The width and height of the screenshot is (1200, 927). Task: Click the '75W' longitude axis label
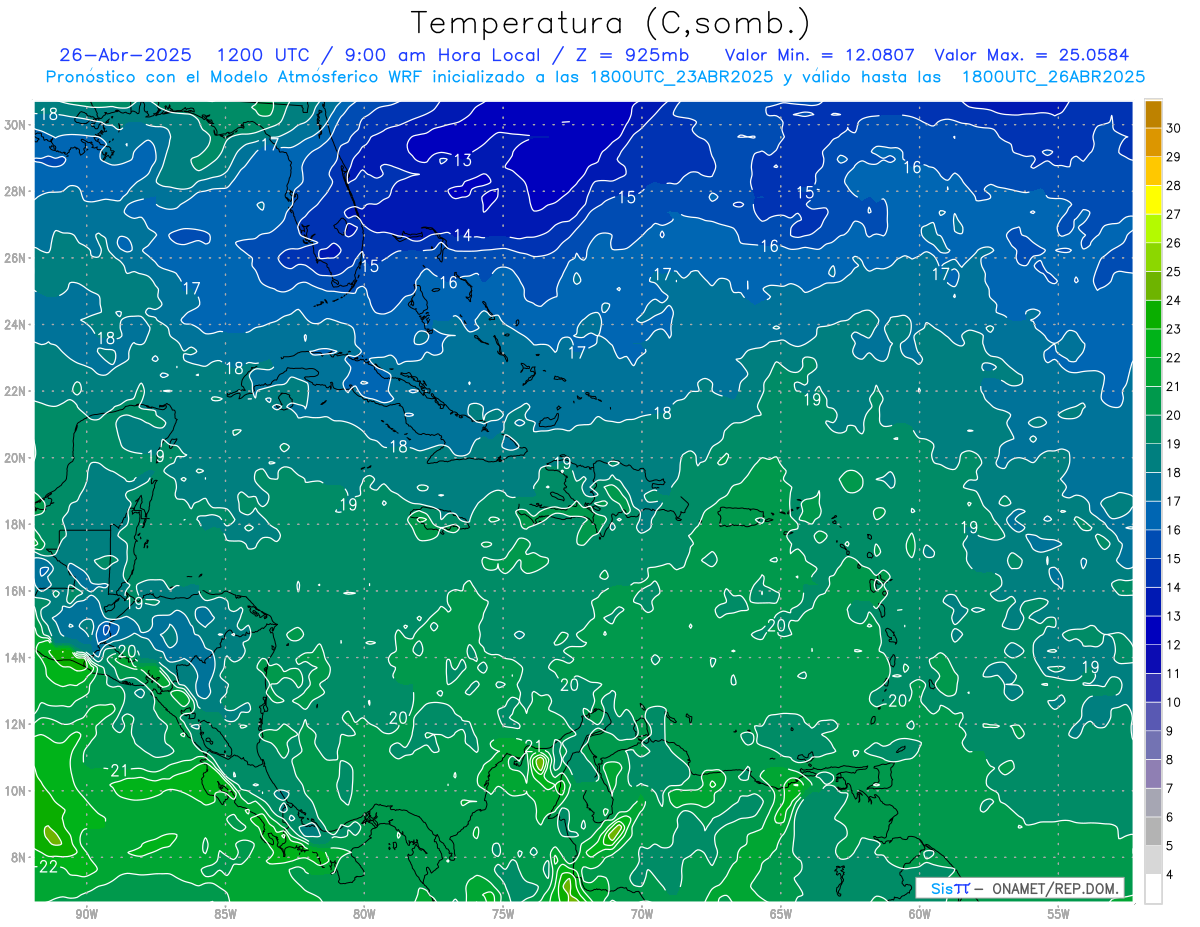pyautogui.click(x=503, y=914)
